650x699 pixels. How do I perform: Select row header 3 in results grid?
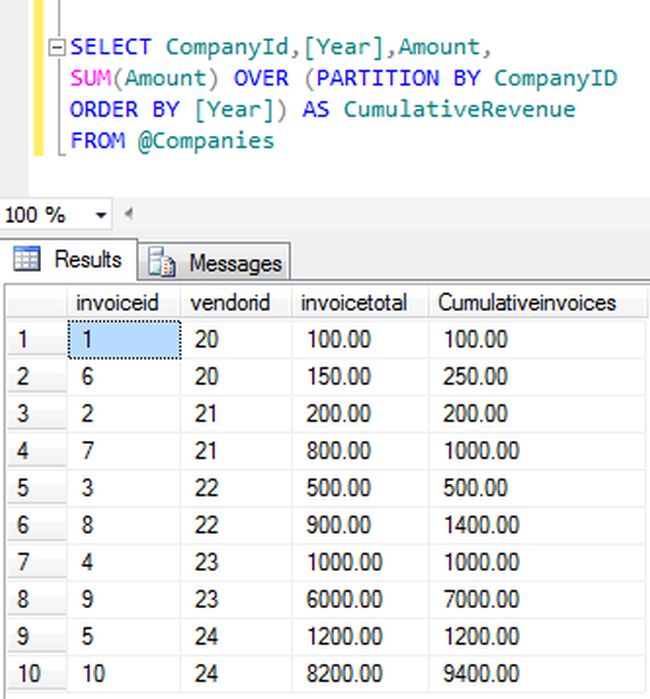(x=37, y=414)
